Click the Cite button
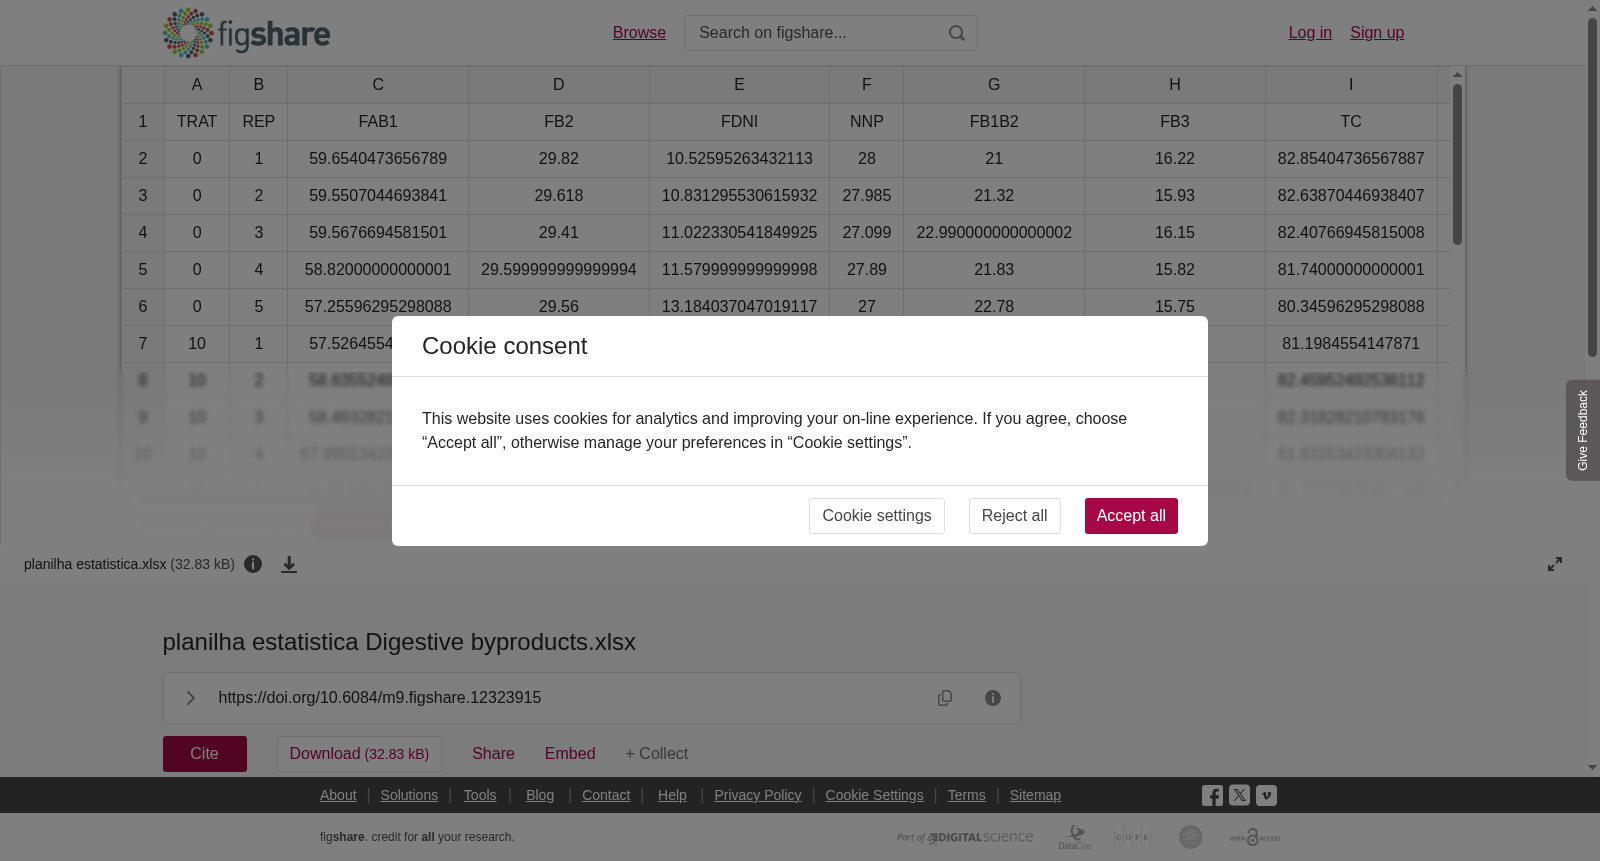The height and width of the screenshot is (861, 1600). coord(205,754)
